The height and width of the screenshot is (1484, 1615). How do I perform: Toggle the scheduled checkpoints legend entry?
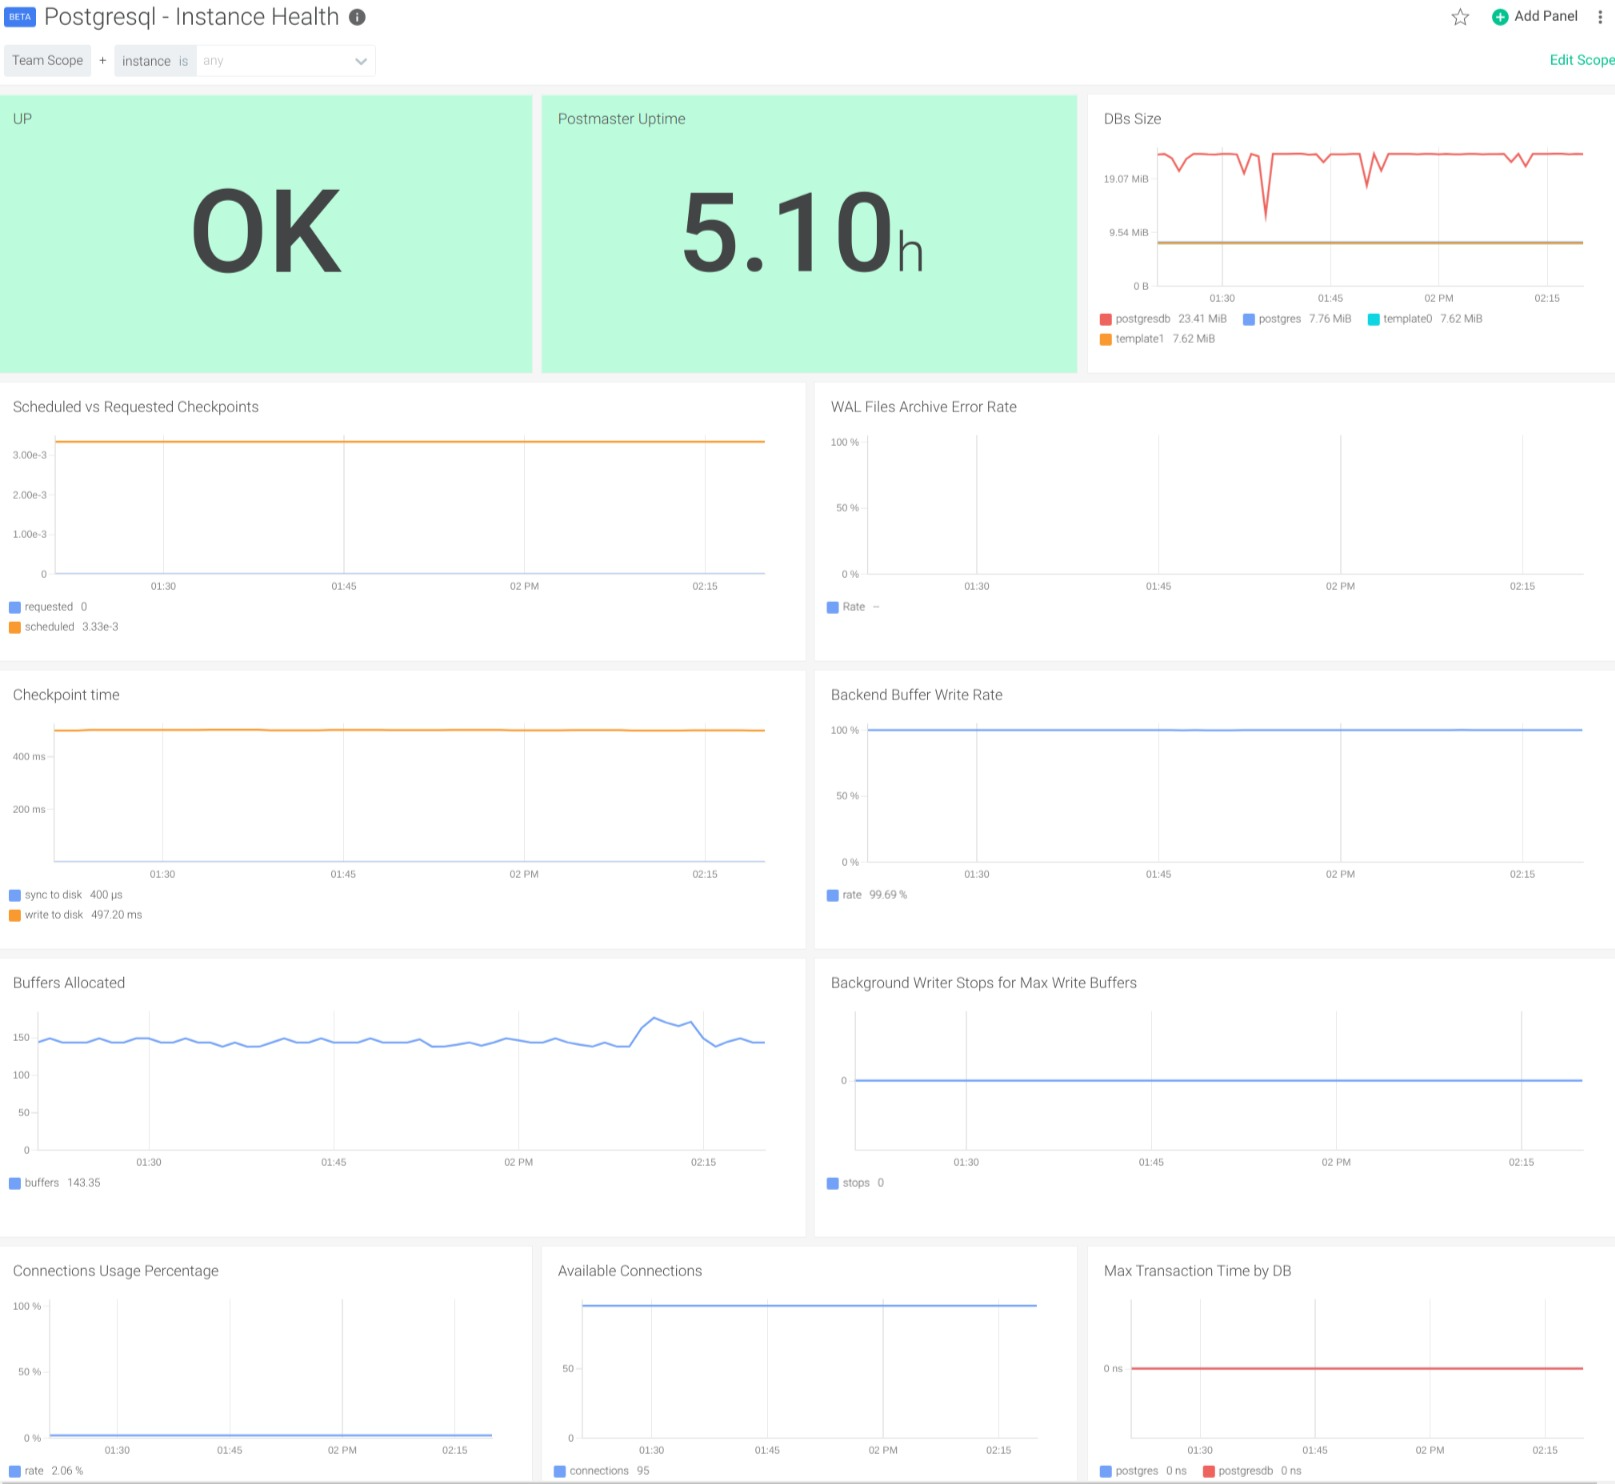(49, 627)
